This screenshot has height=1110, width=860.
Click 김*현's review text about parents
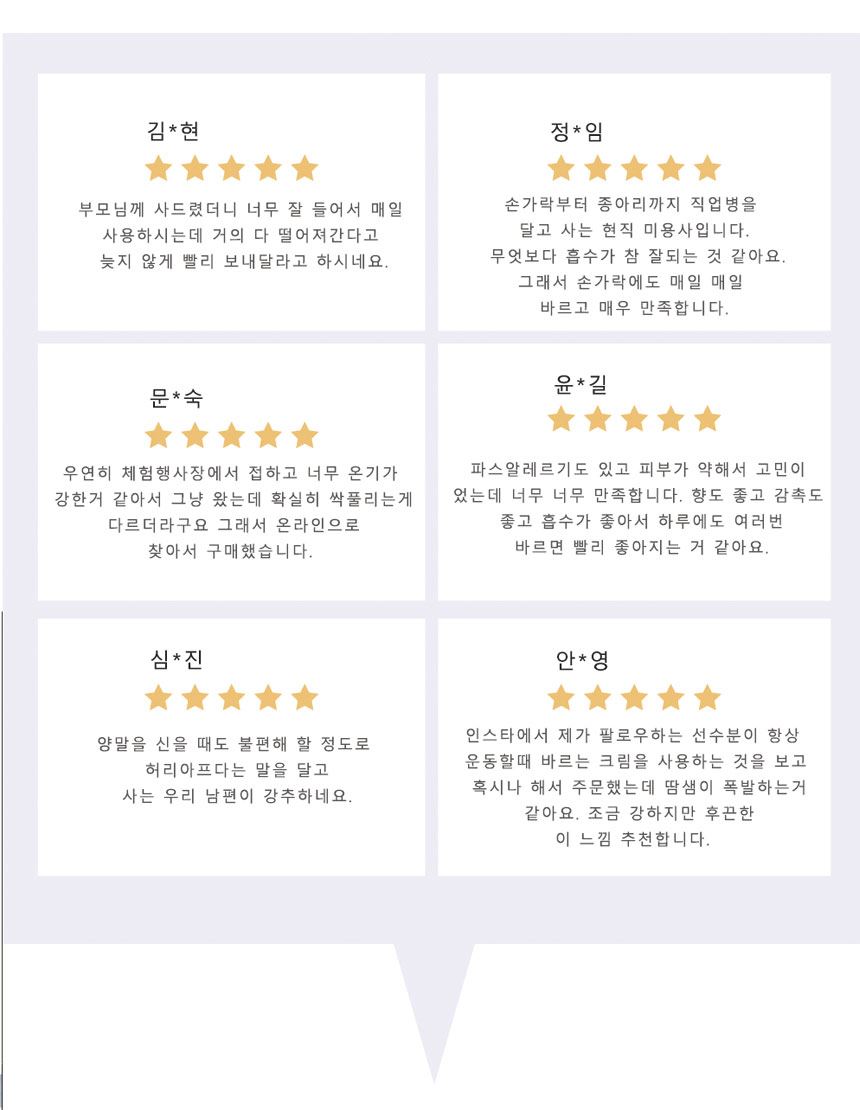pos(241,235)
